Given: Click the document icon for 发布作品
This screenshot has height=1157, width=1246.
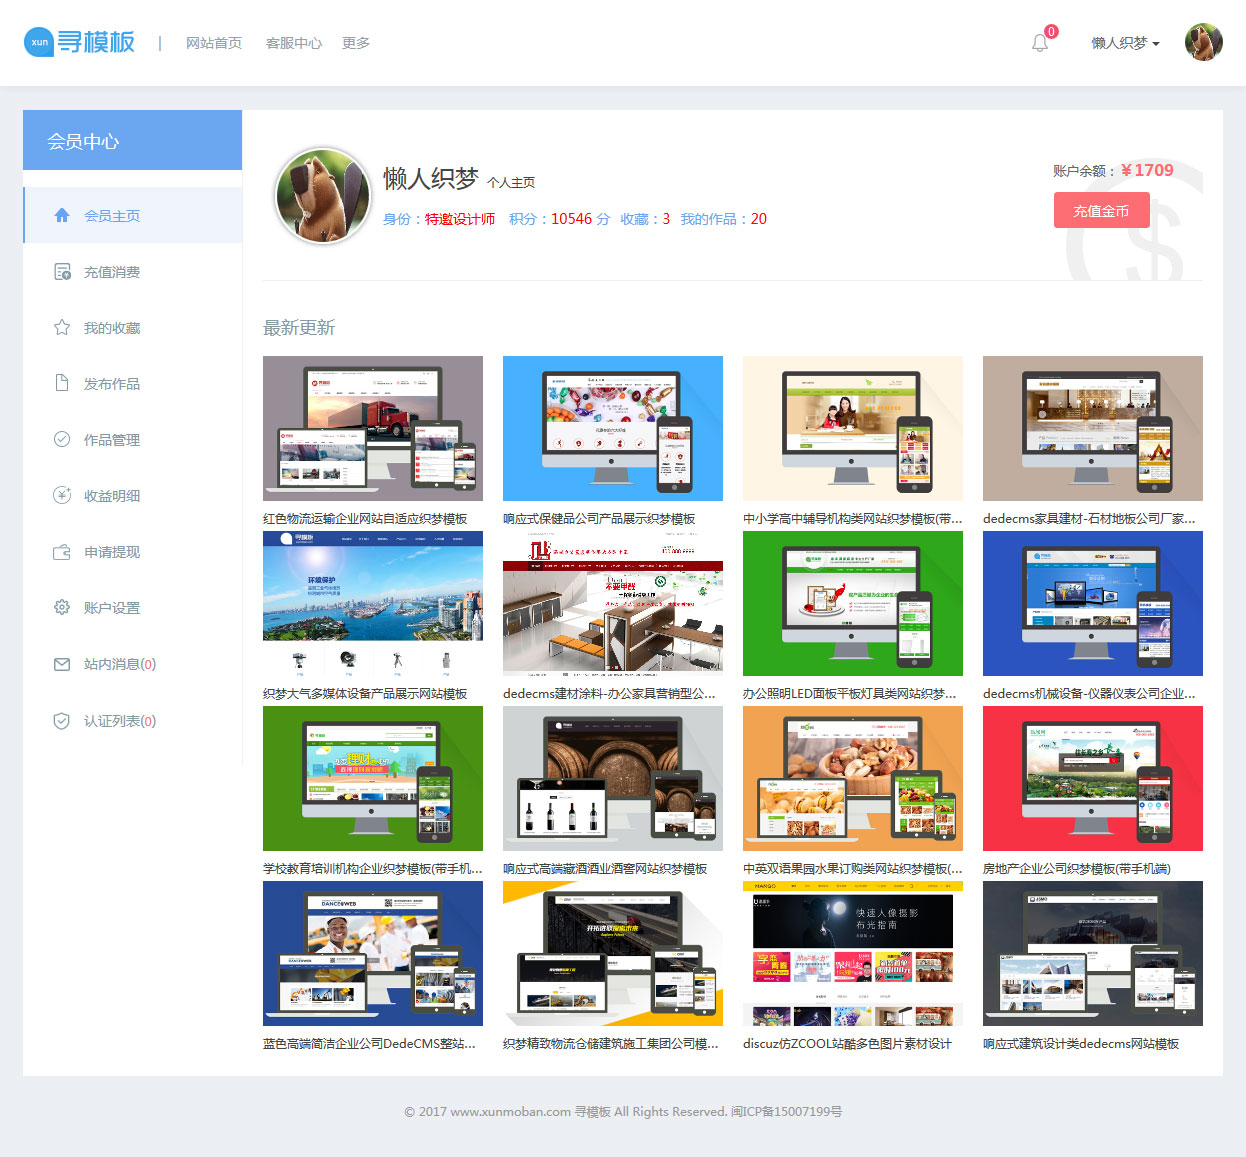Looking at the screenshot, I should (x=62, y=383).
